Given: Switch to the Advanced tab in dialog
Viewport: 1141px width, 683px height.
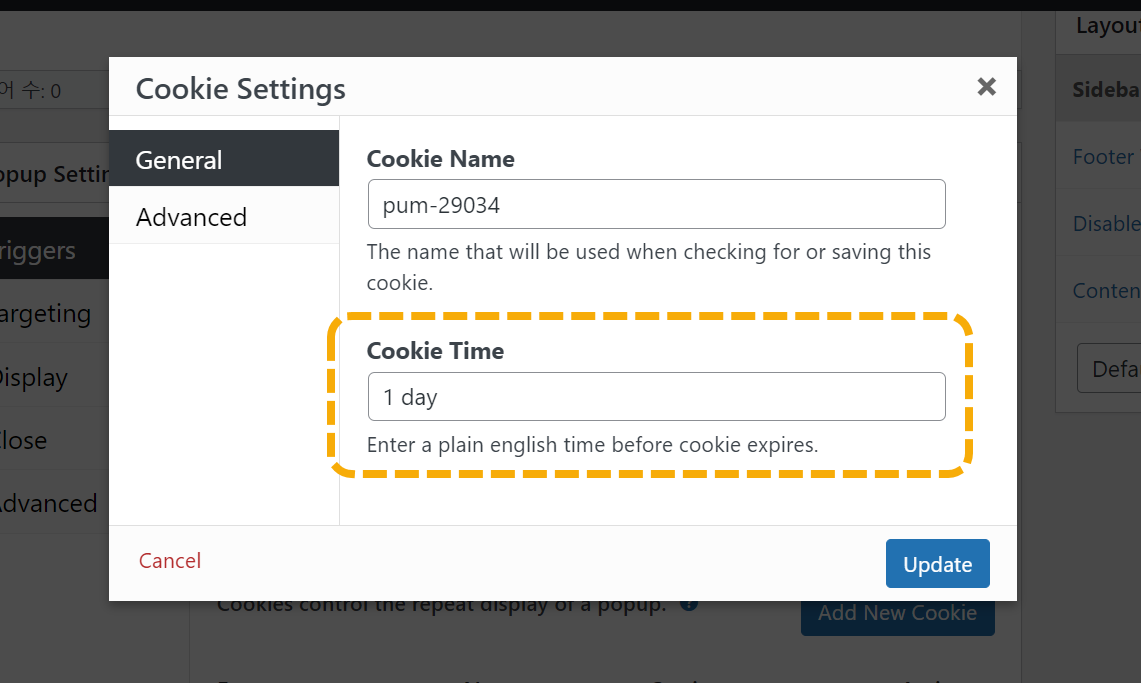Looking at the screenshot, I should coord(223,216).
